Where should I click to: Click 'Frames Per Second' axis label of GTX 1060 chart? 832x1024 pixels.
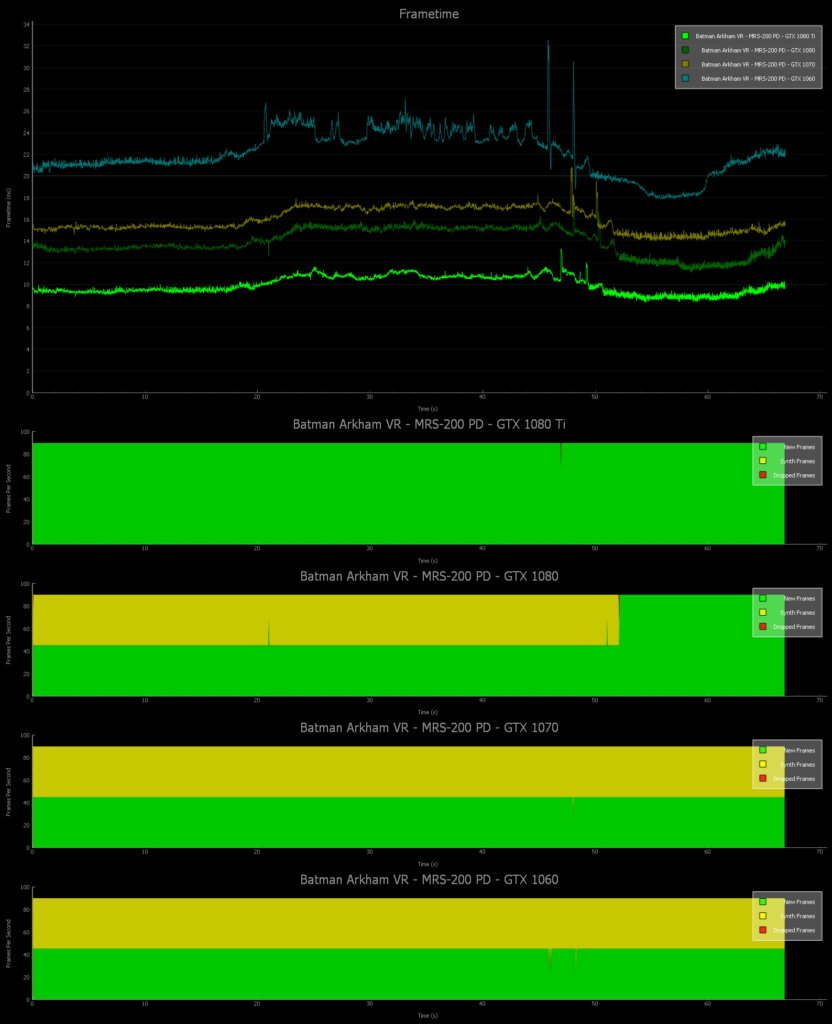click(x=8, y=944)
